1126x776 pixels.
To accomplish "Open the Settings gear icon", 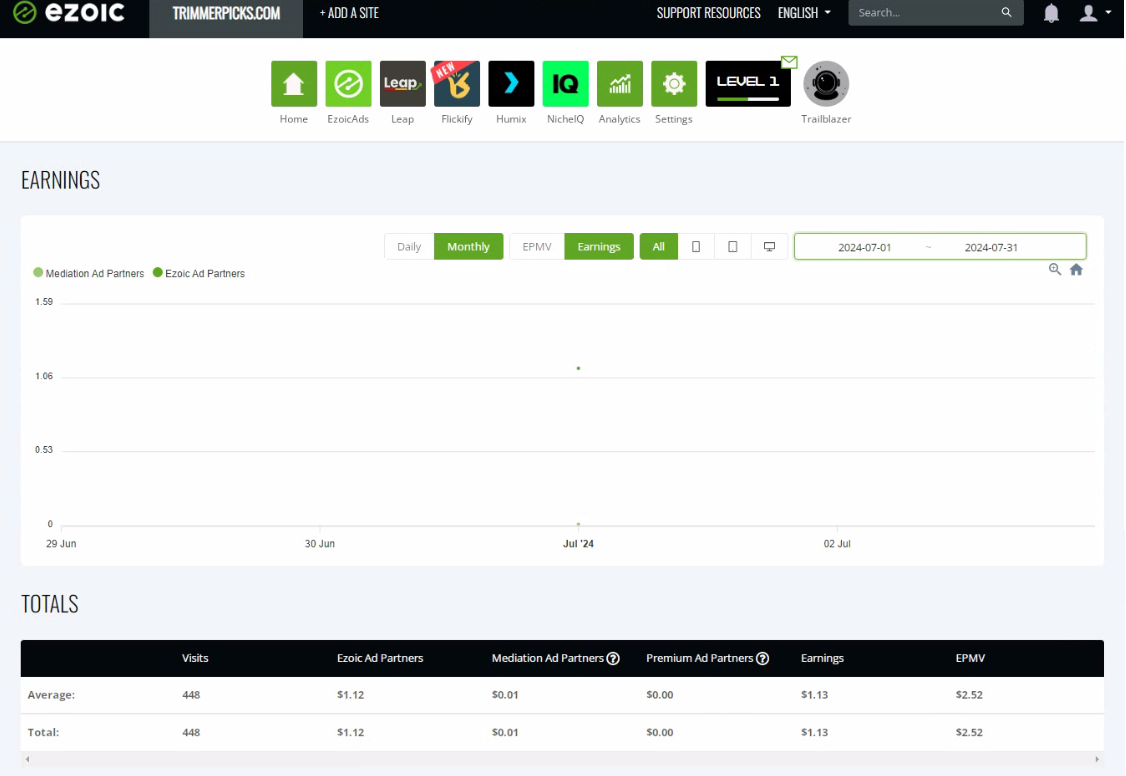I will coord(674,84).
